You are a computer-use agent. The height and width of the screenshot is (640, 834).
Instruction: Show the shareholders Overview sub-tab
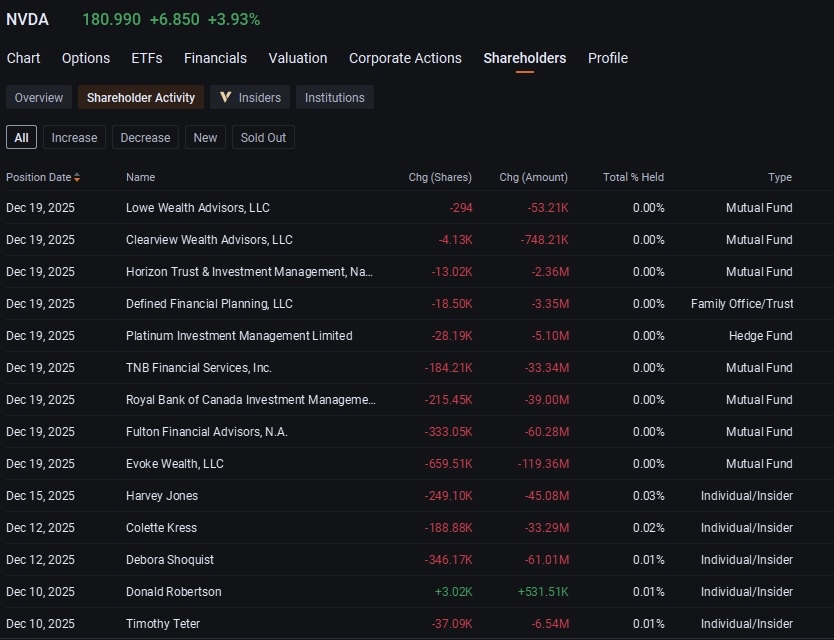39,97
